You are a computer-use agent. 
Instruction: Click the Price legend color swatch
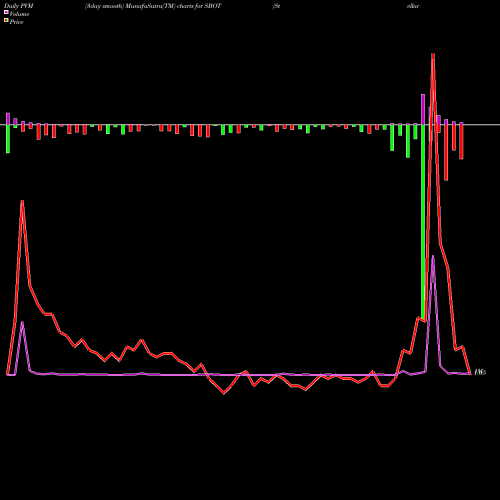click(6, 21)
